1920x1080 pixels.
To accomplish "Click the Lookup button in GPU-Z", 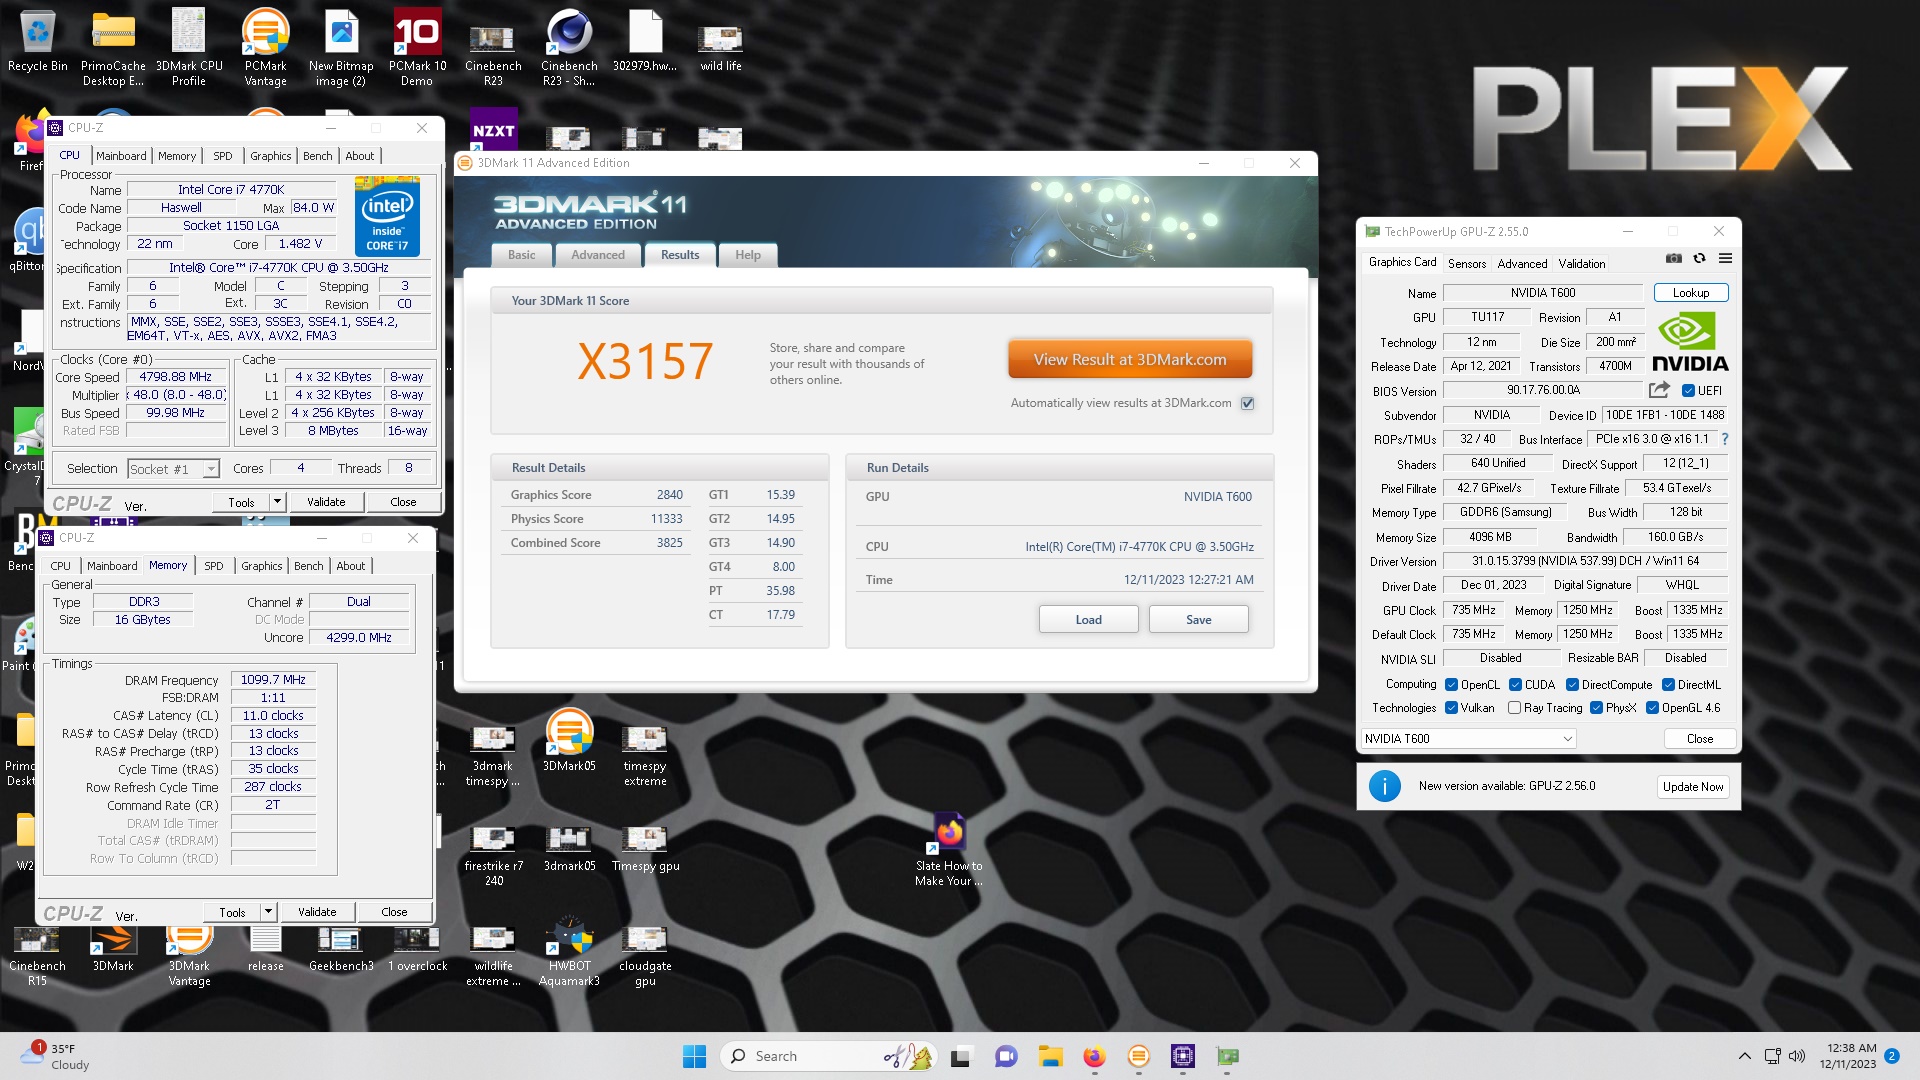I will 1691,293.
